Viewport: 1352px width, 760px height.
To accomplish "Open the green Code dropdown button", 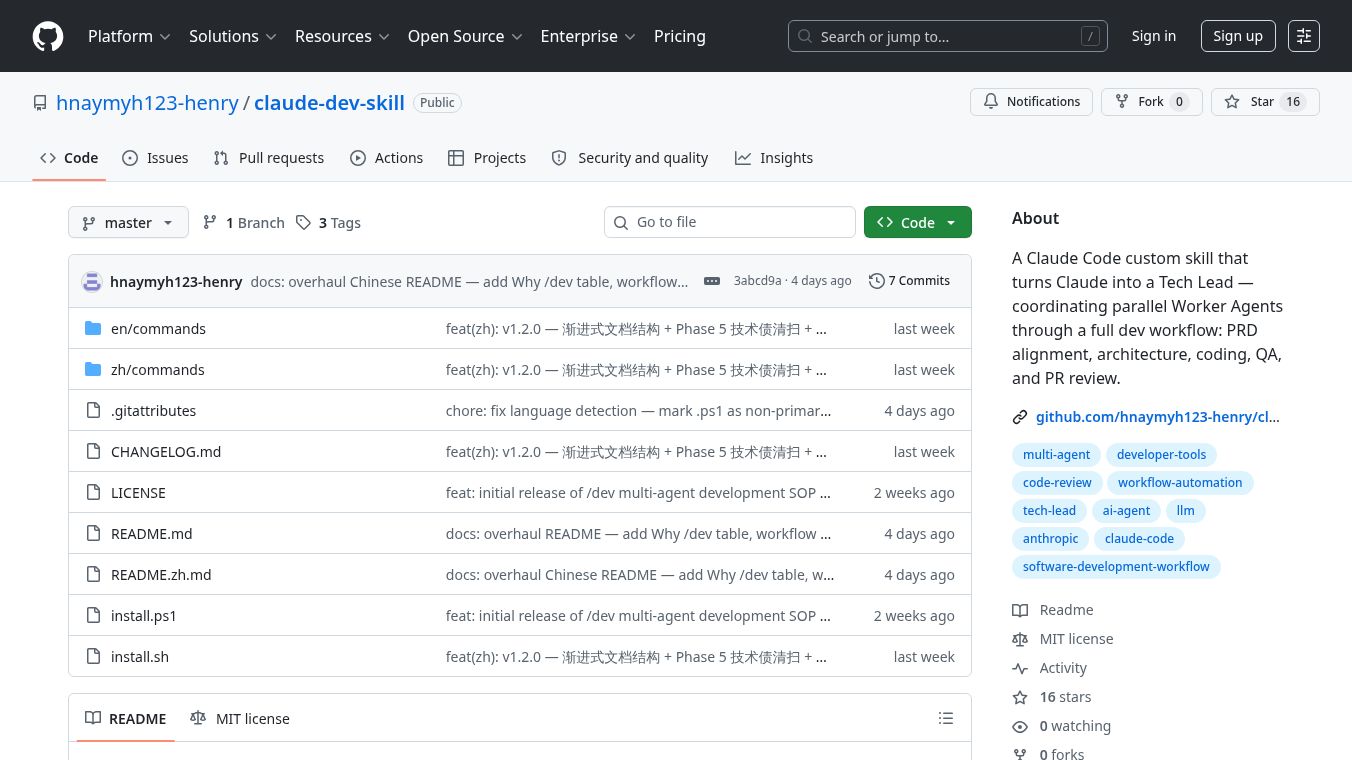I will [x=917, y=222].
